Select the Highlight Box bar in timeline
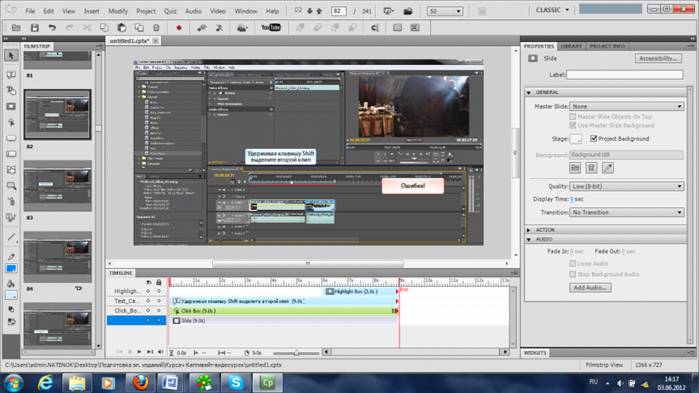Screen dimensions: 699x393 361,291
